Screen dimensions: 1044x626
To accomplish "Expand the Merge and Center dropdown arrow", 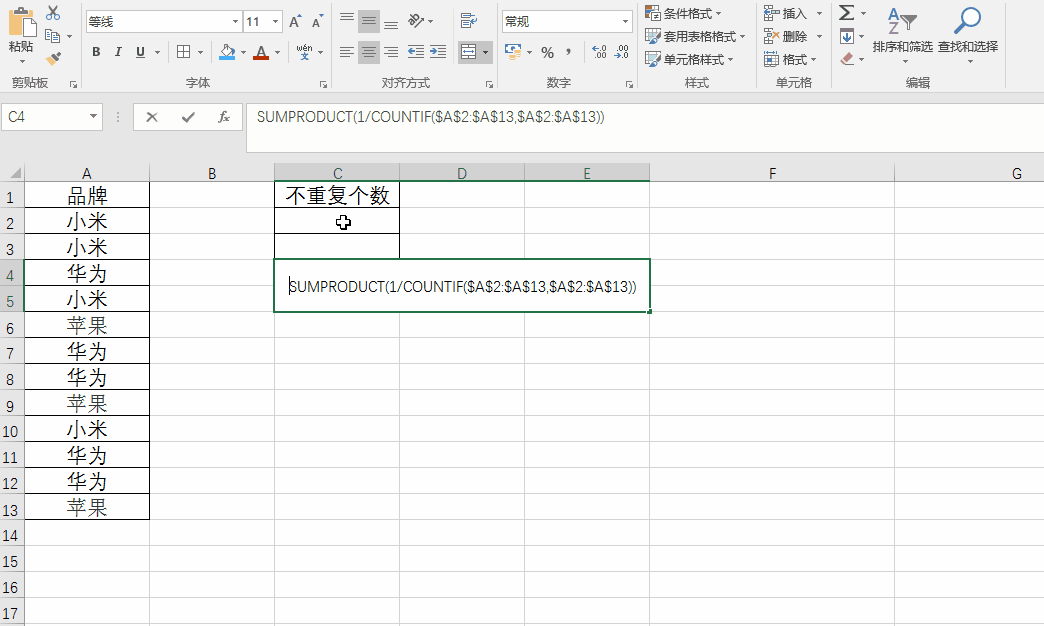I will click(x=485, y=51).
